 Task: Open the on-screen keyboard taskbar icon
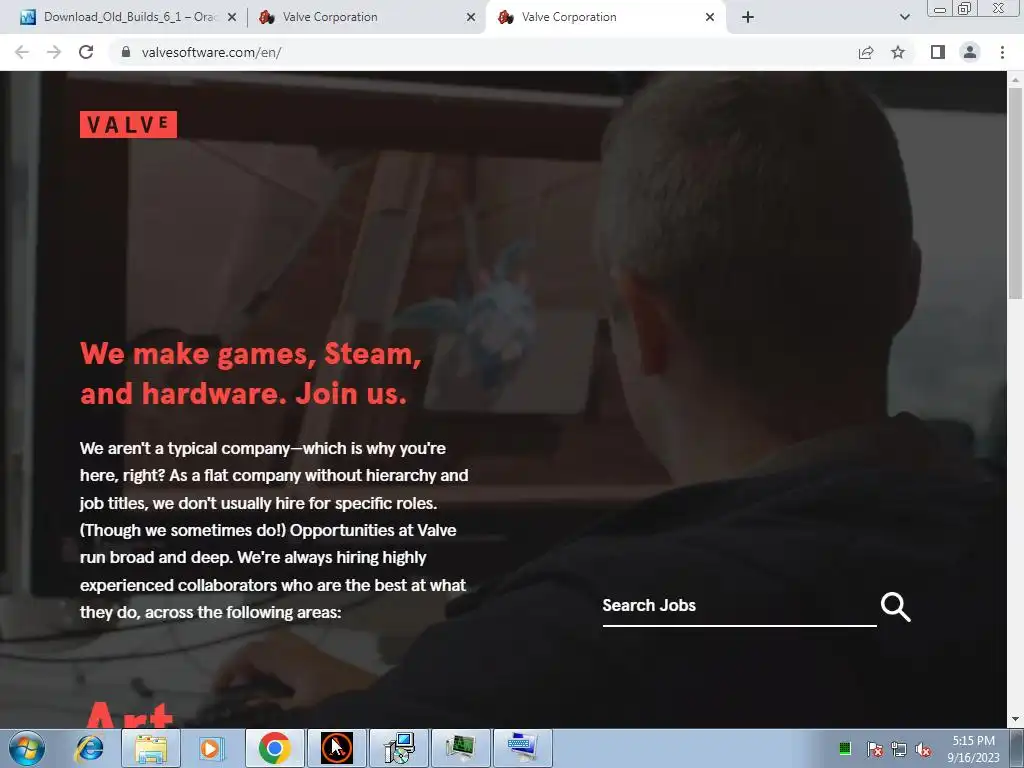[x=523, y=748]
